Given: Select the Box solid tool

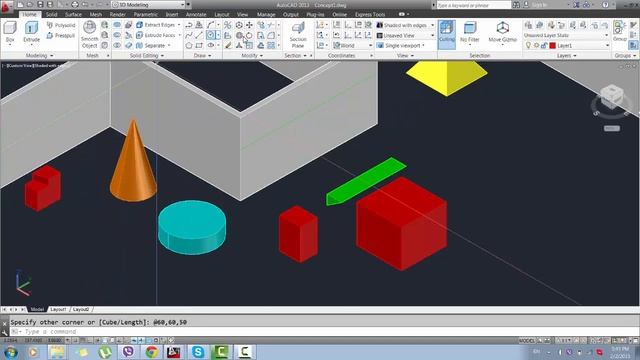Looking at the screenshot, I should click(10, 31).
